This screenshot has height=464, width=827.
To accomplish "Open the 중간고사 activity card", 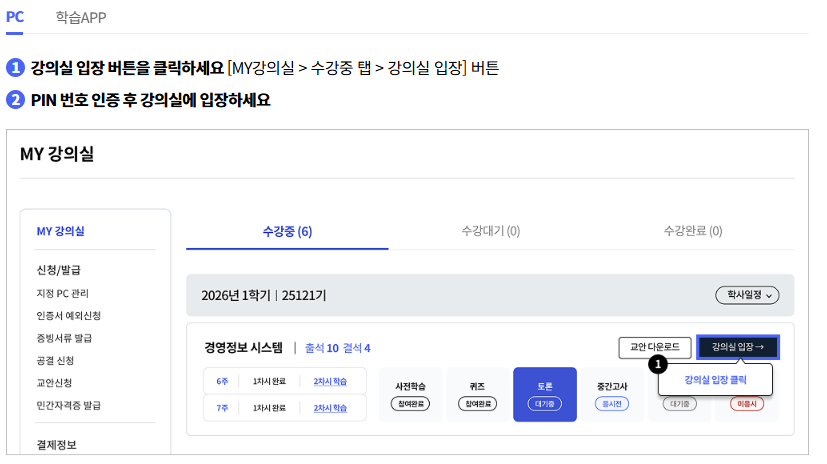I will [610, 394].
